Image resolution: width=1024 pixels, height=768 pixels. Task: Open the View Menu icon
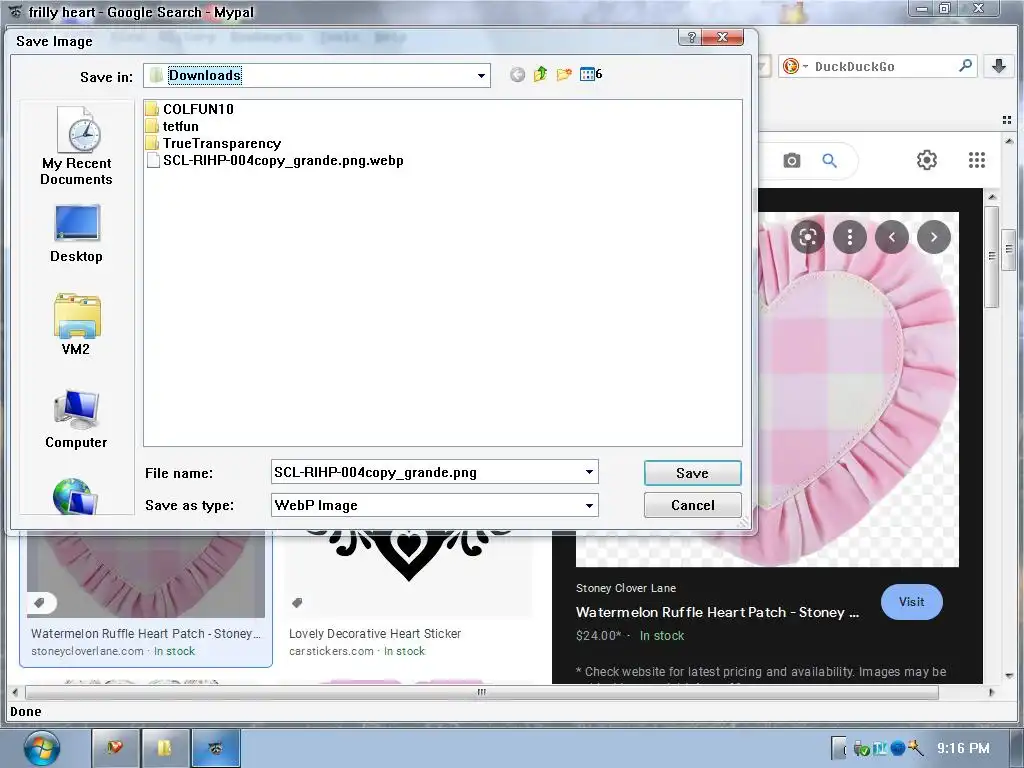point(590,74)
